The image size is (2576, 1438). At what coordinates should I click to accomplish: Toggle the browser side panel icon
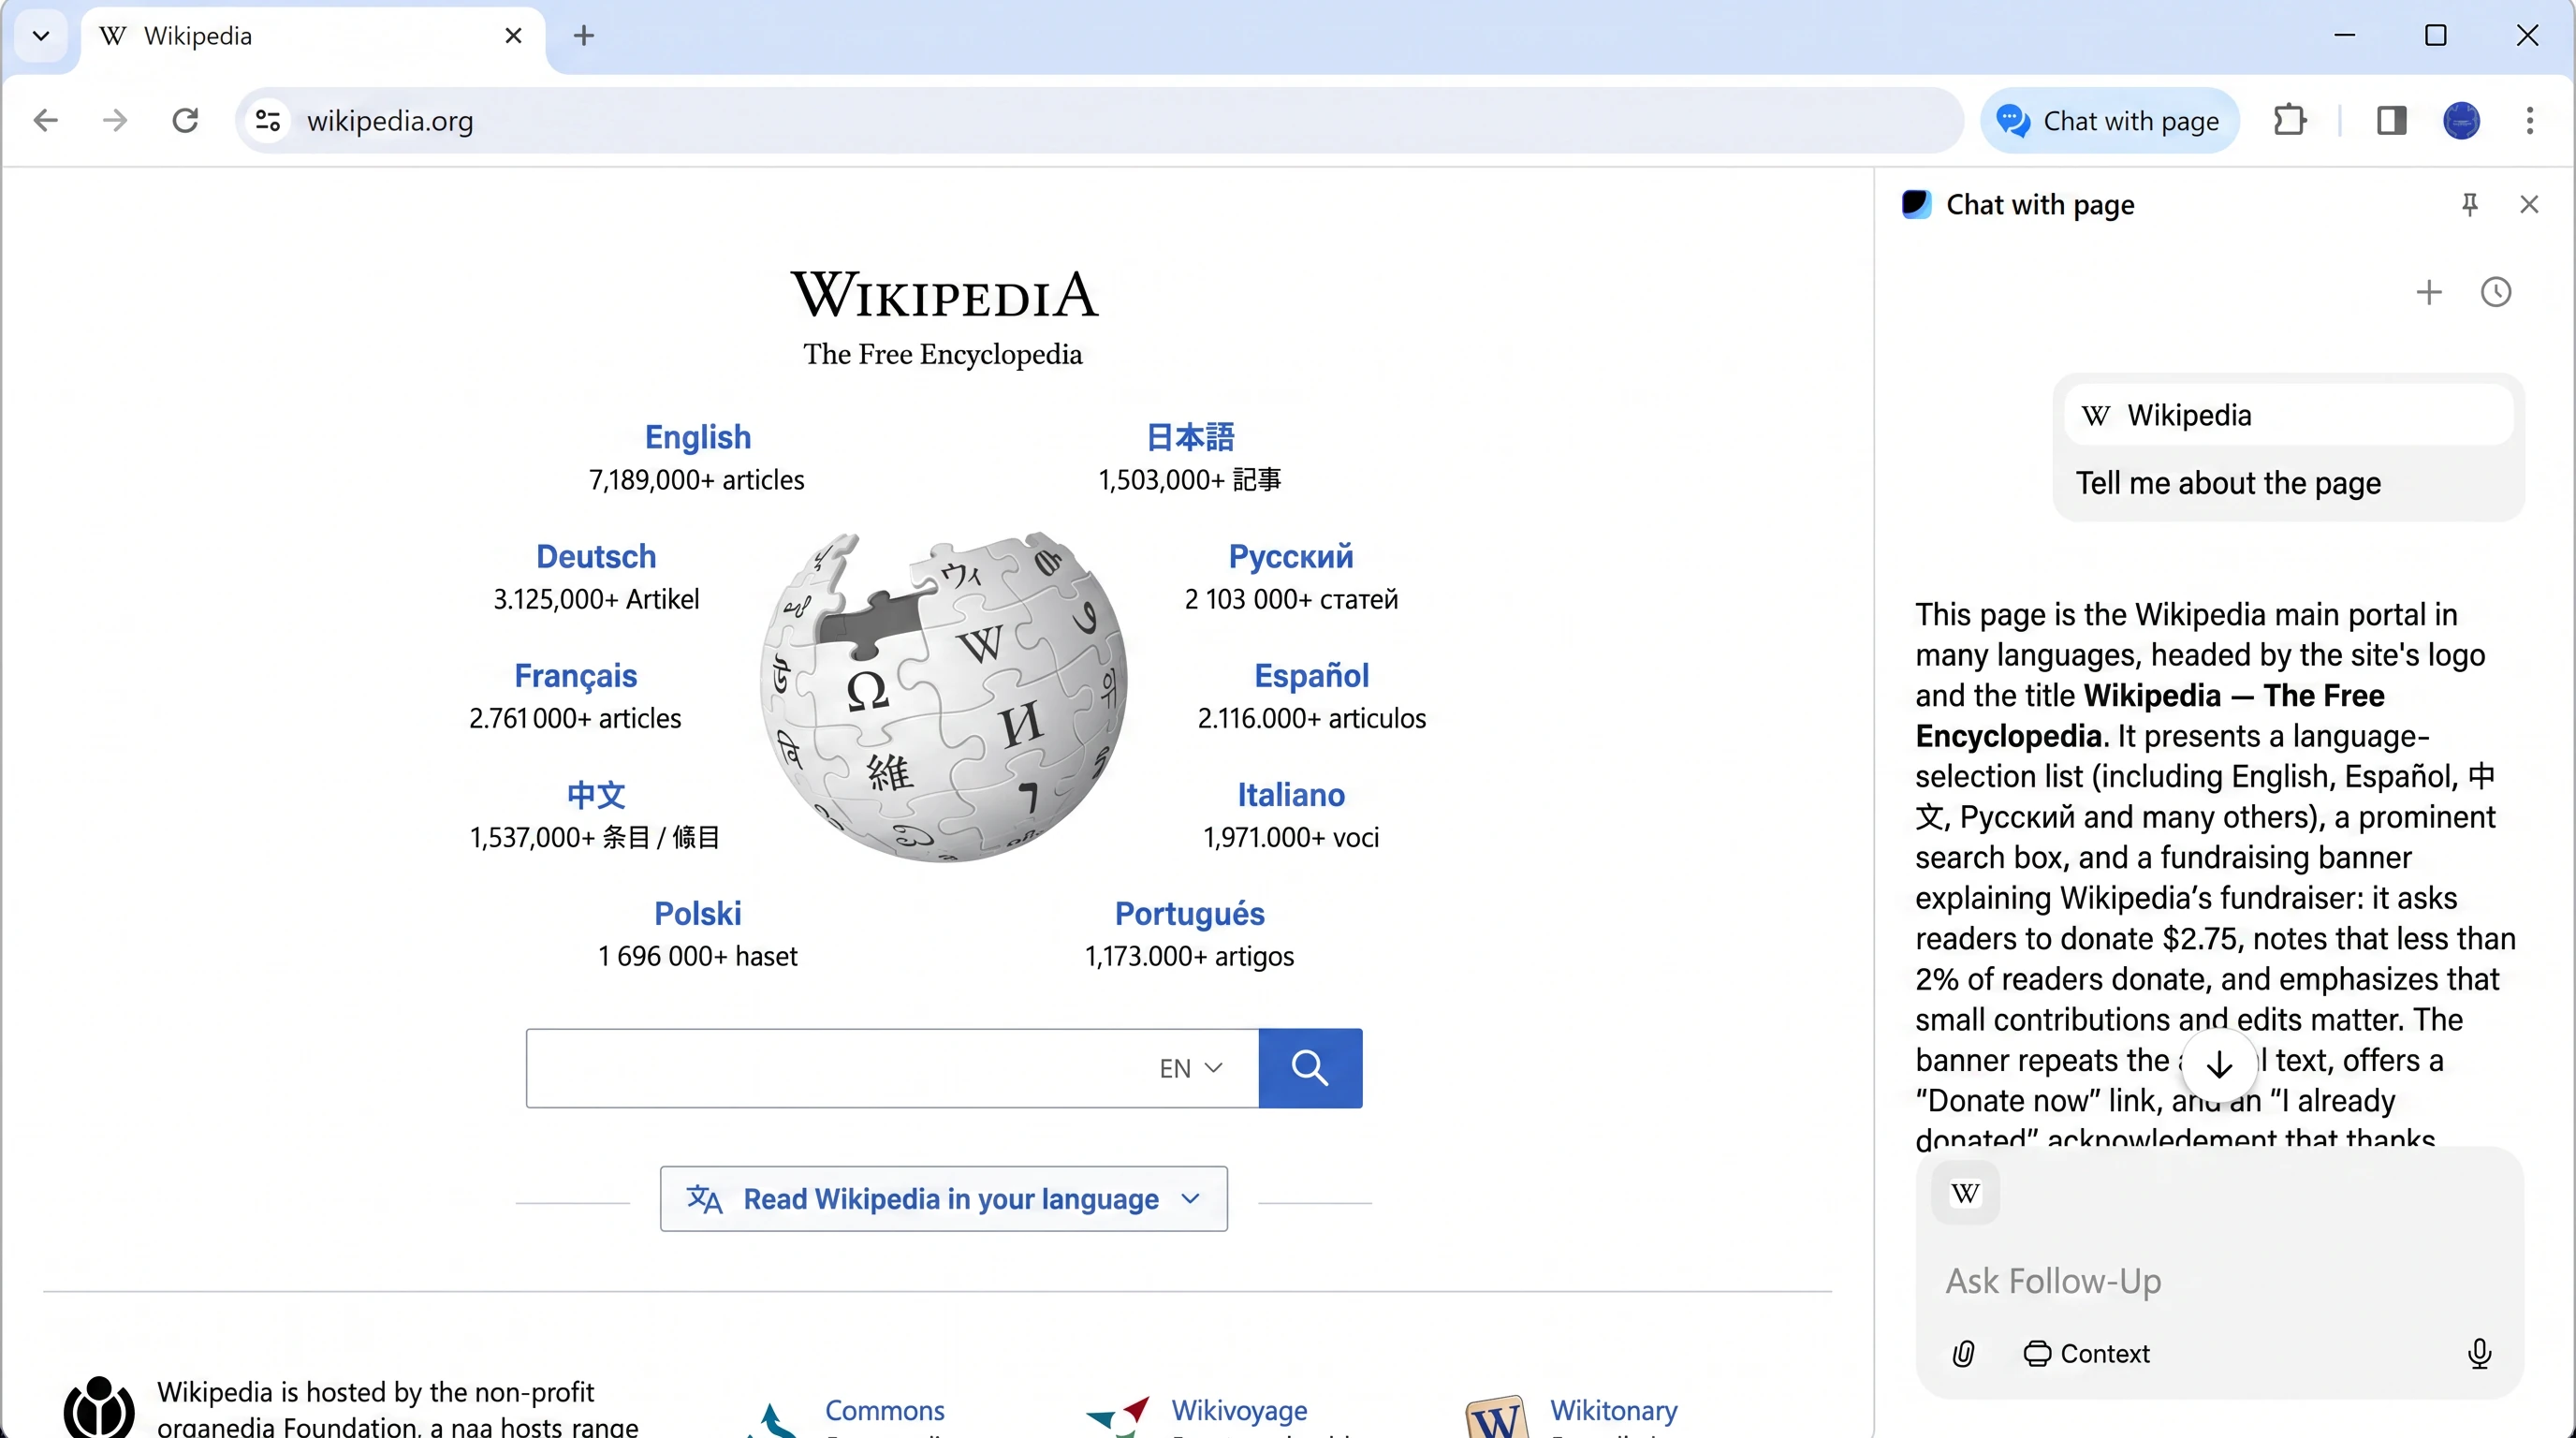tap(2391, 121)
